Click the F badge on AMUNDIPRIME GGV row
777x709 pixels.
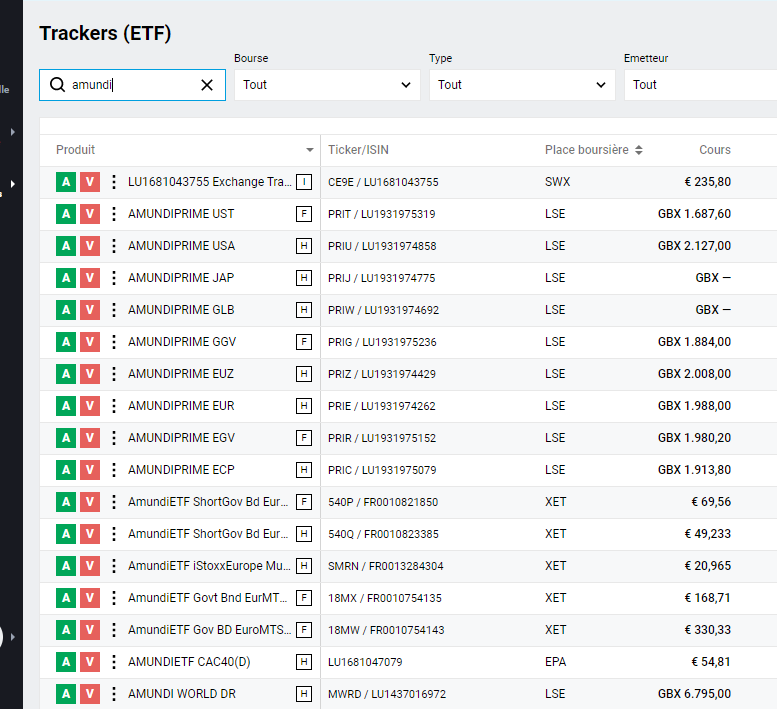click(x=304, y=342)
